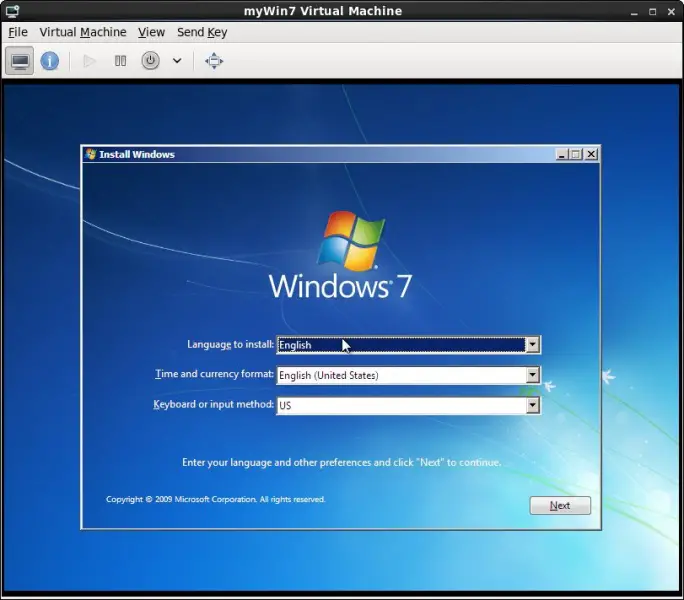
Task: Open the Language to install dropdown
Action: pos(532,345)
